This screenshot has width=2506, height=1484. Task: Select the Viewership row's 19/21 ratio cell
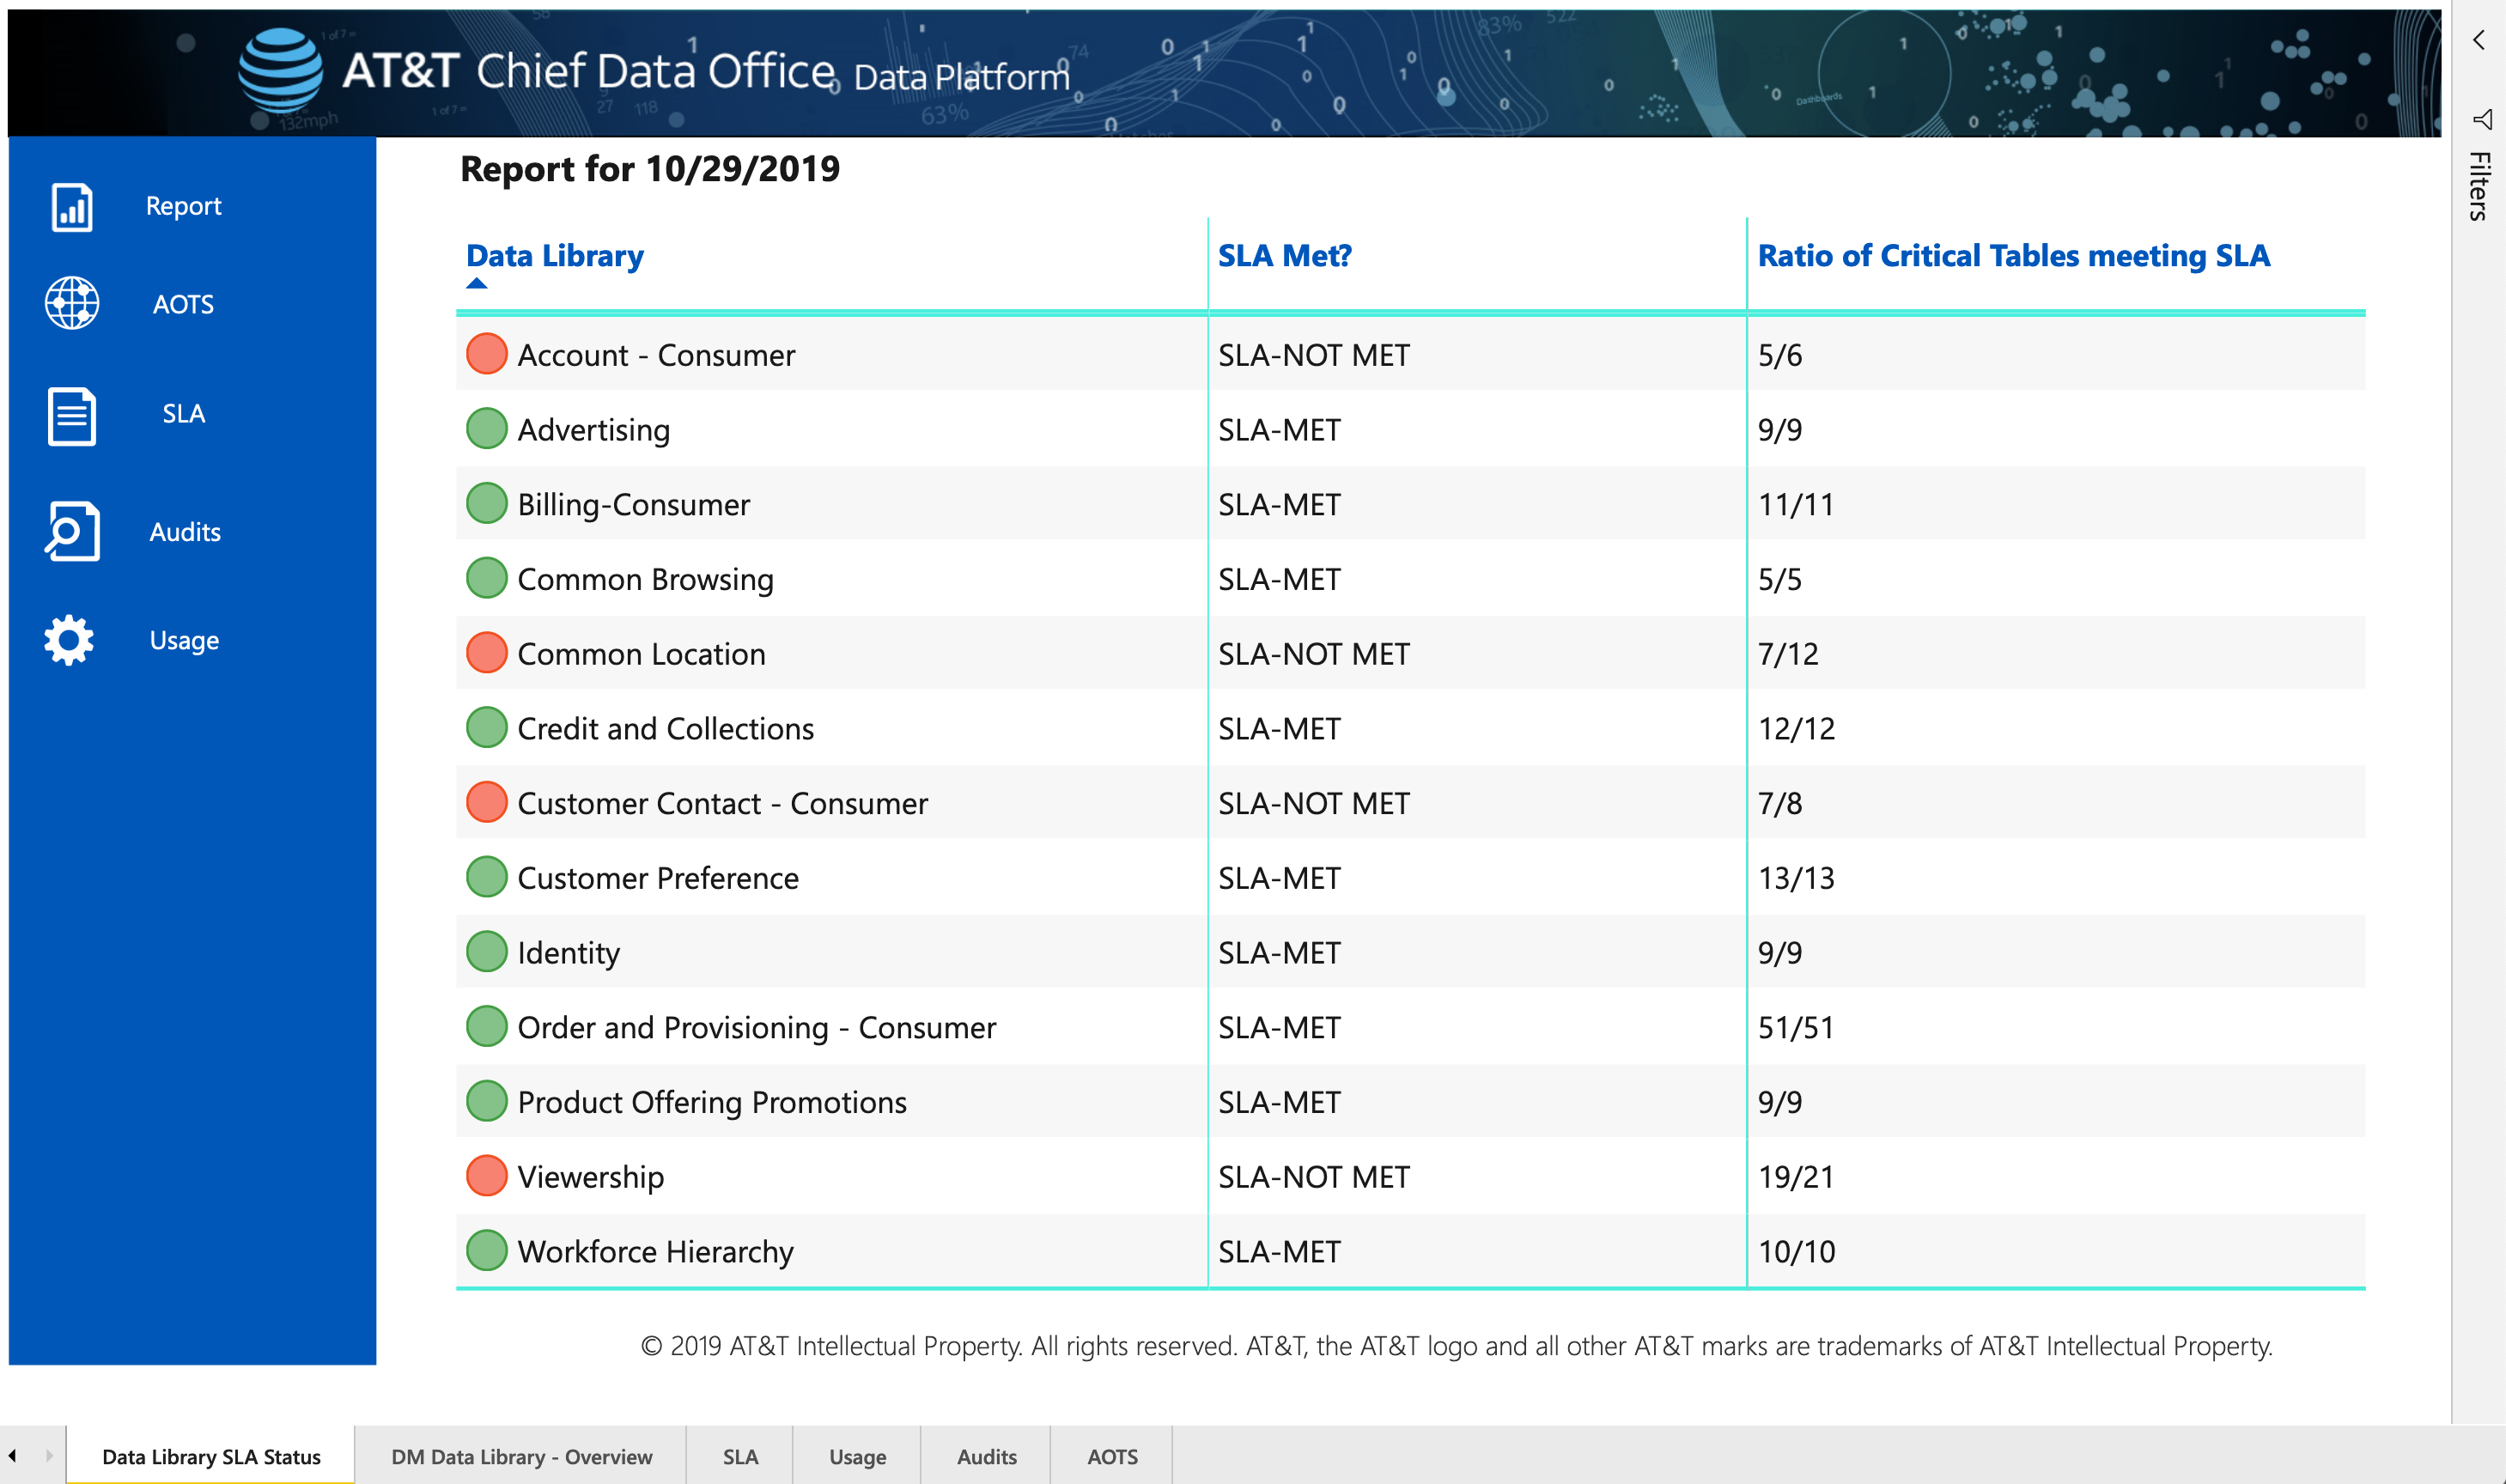[x=1796, y=1177]
